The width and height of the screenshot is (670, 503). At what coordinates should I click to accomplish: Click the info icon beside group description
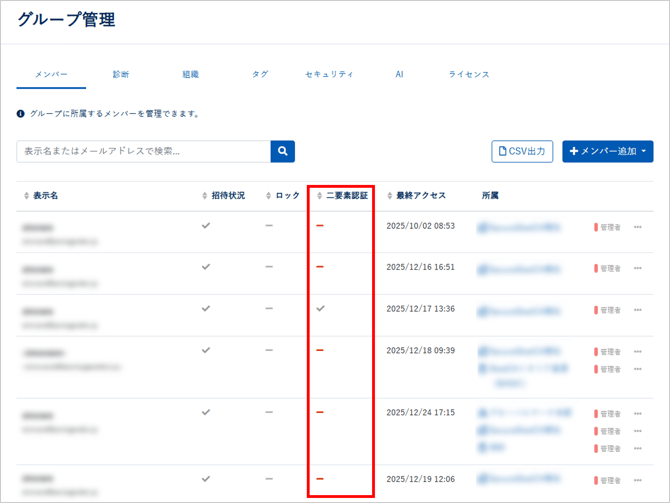(22, 114)
